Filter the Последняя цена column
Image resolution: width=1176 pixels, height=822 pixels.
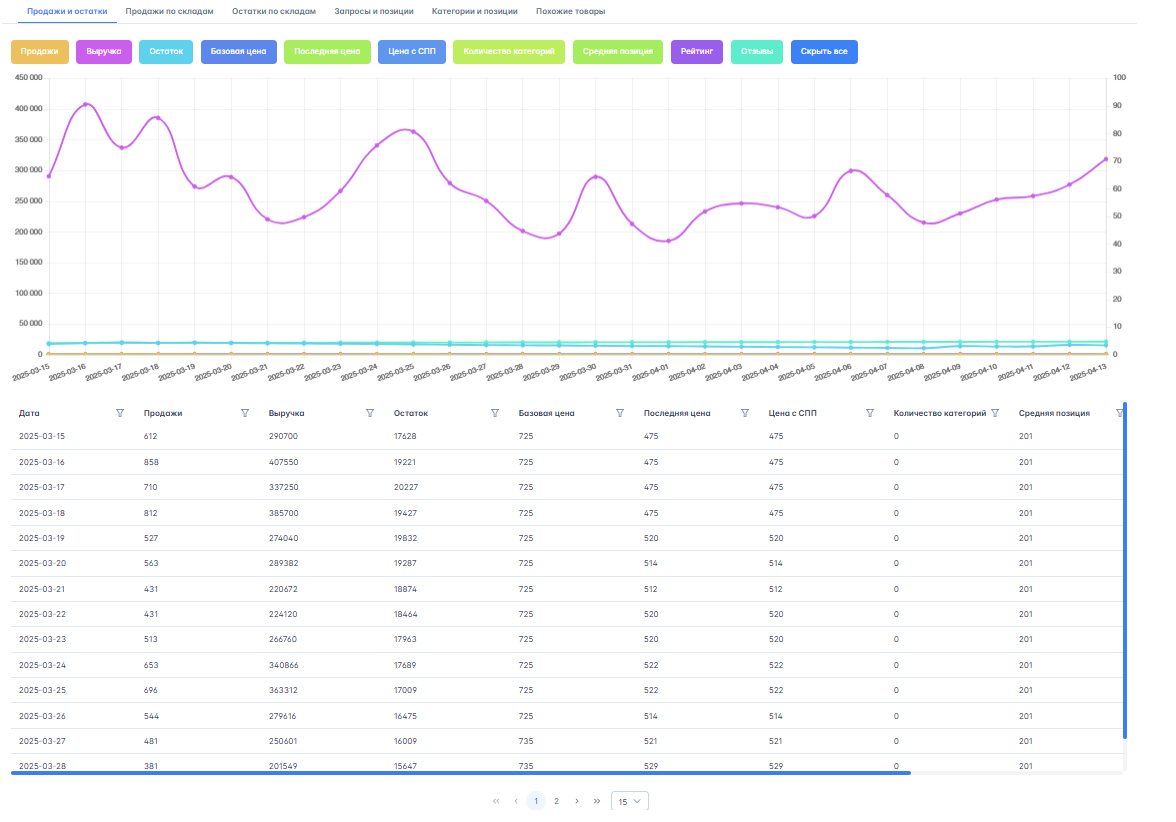click(x=745, y=413)
